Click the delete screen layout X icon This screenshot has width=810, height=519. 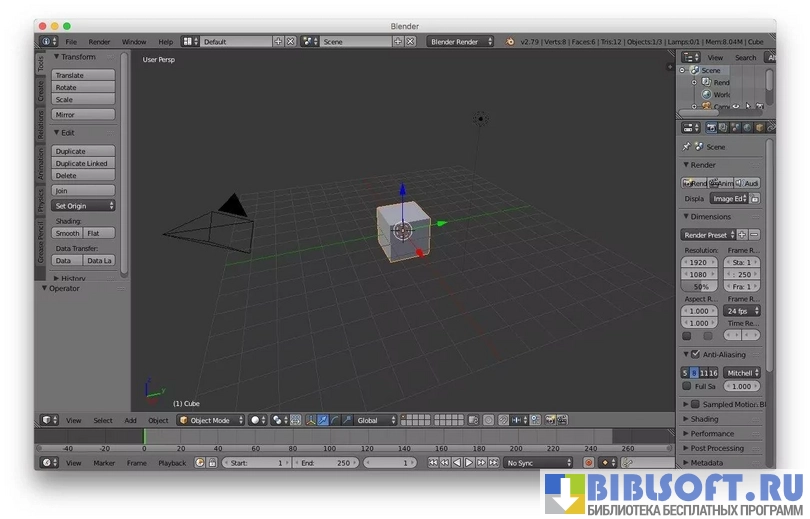point(291,42)
